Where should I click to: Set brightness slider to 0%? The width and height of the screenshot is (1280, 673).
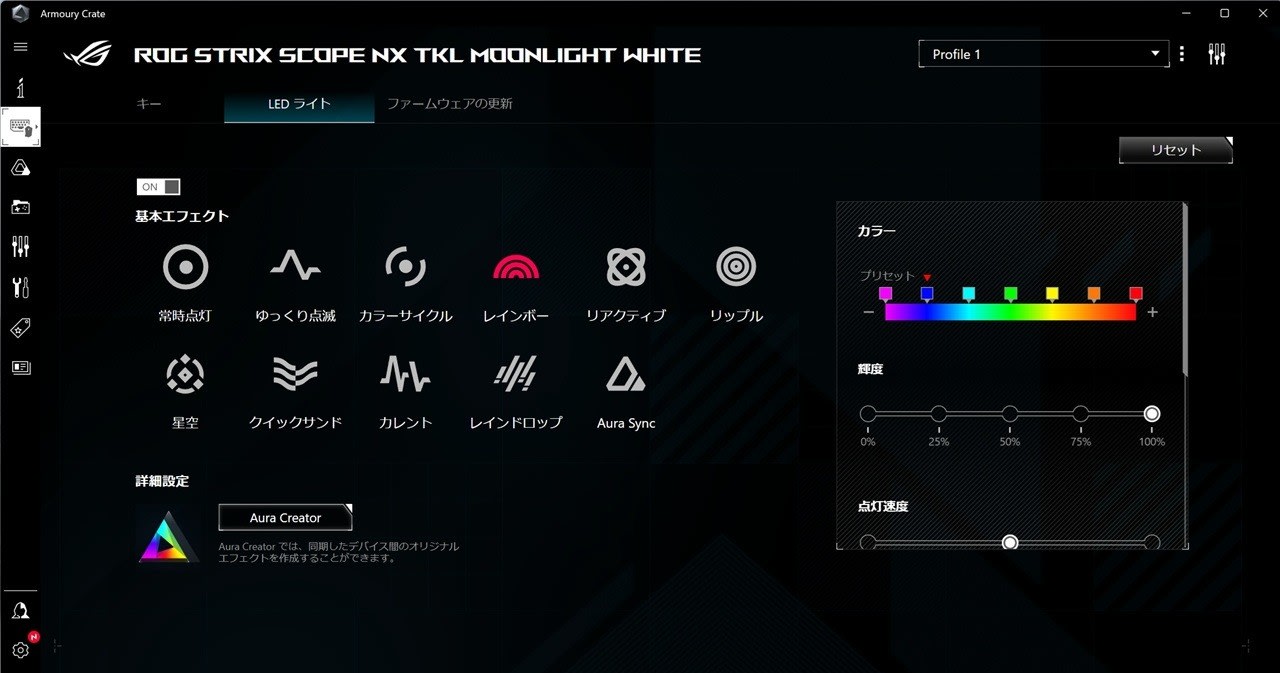coord(868,414)
